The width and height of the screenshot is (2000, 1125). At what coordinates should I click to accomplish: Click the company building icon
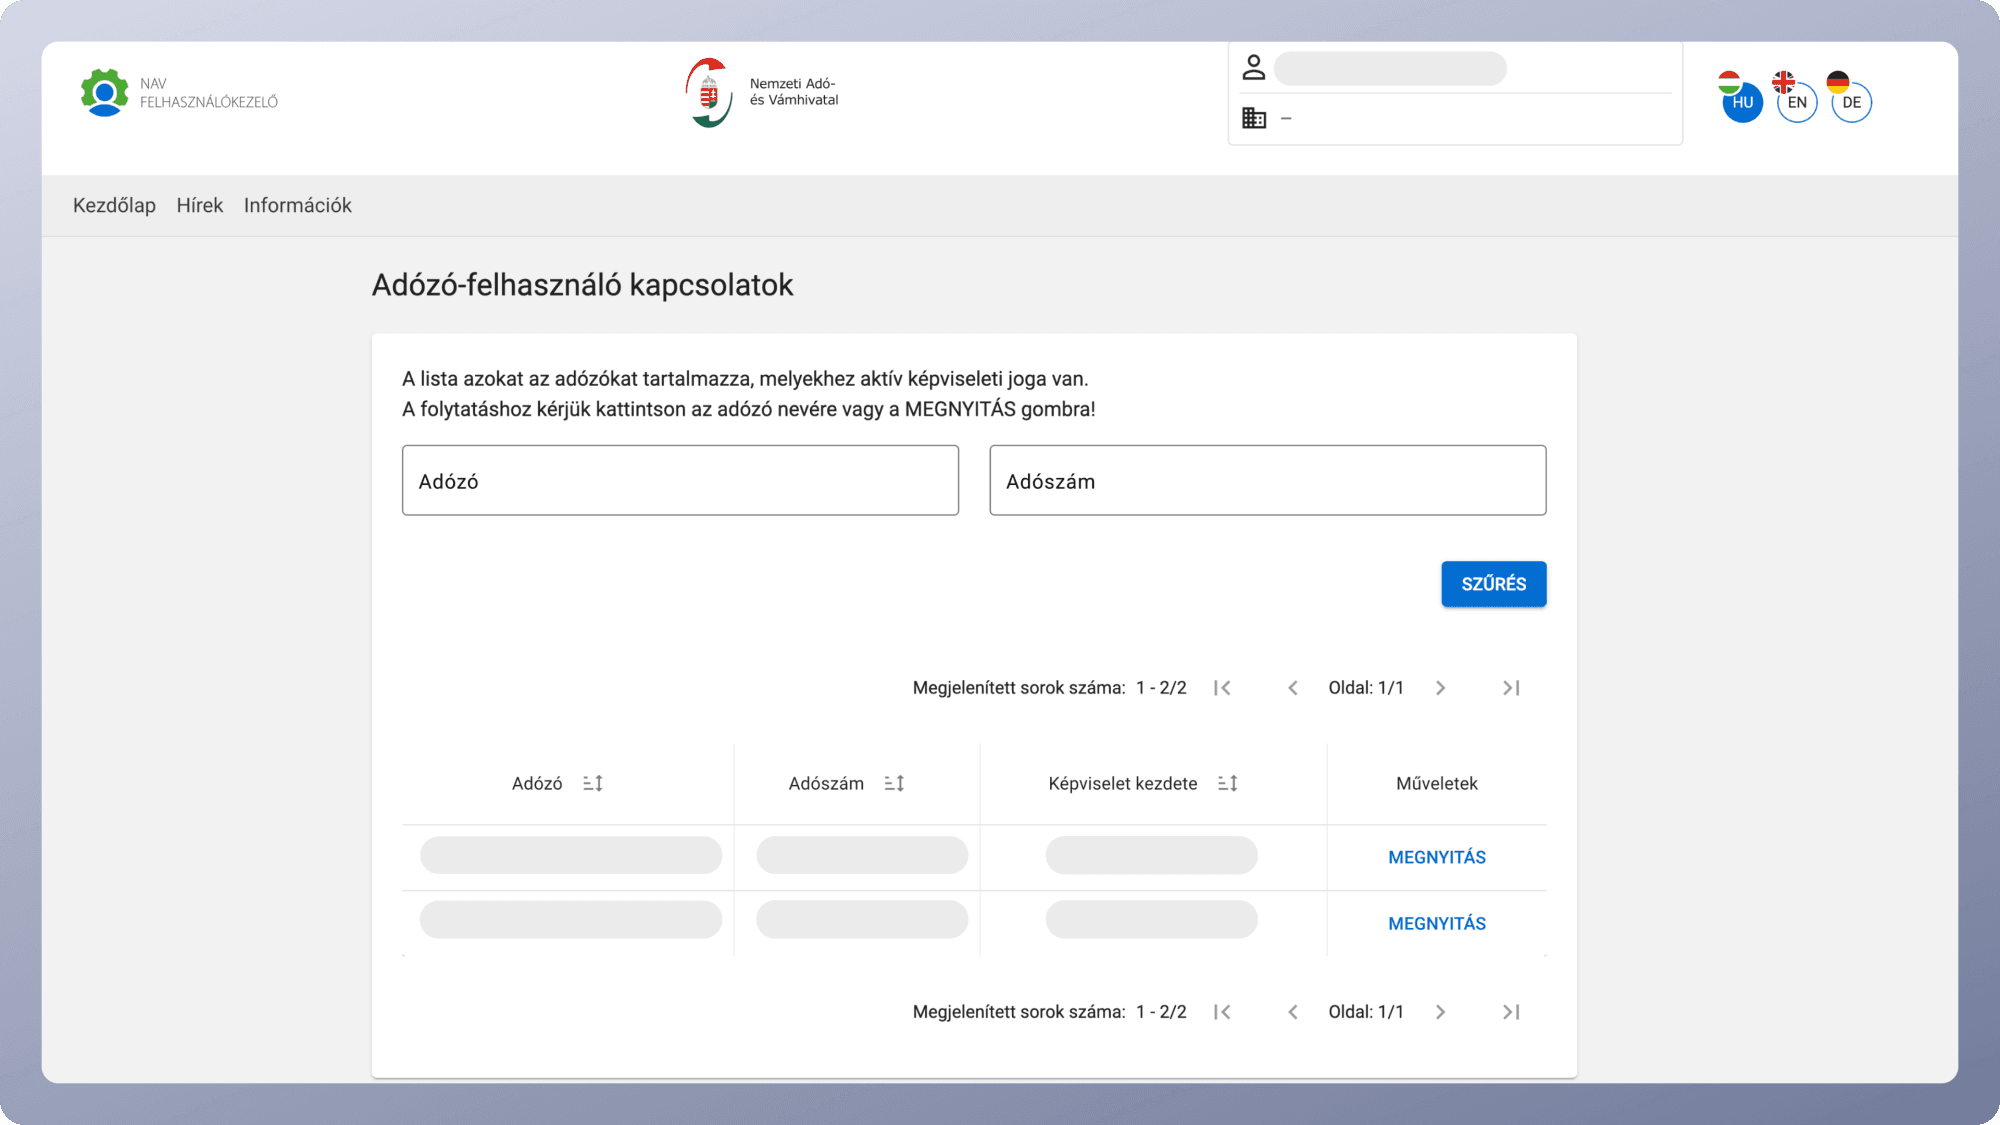(1254, 118)
